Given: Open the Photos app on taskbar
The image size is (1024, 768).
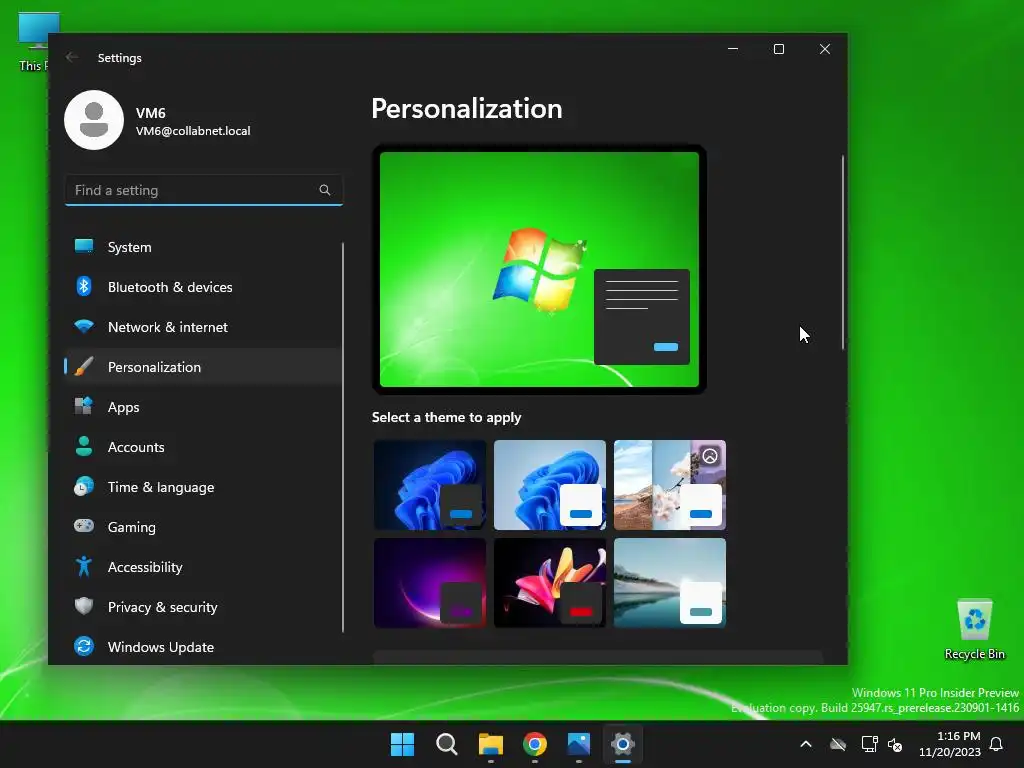Looking at the screenshot, I should 579,744.
